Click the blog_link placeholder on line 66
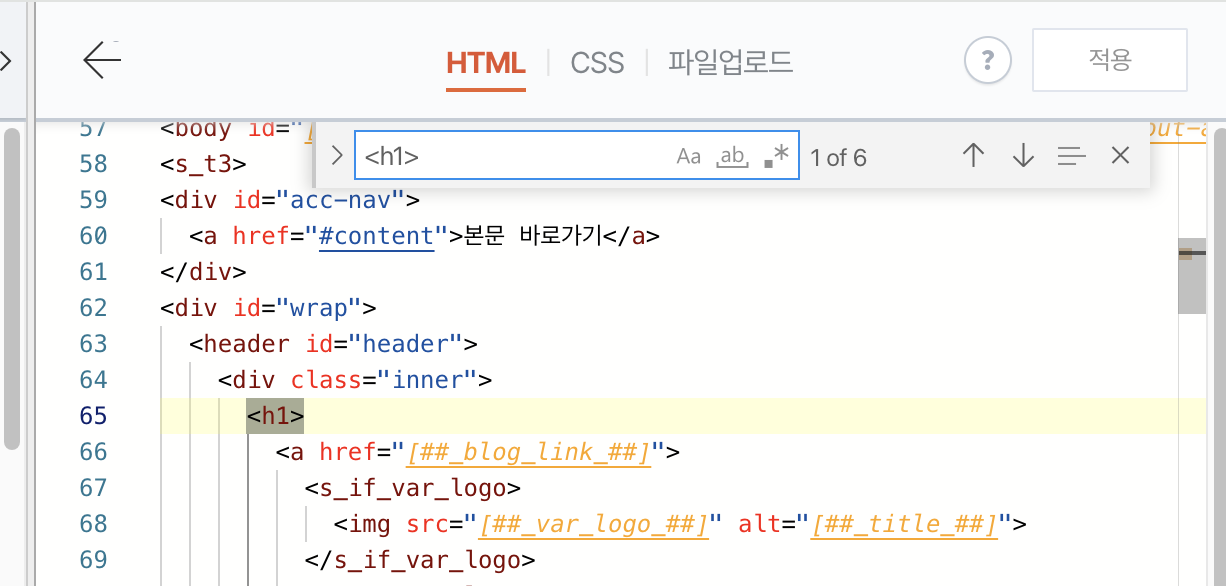Image resolution: width=1226 pixels, height=586 pixels. (x=528, y=451)
